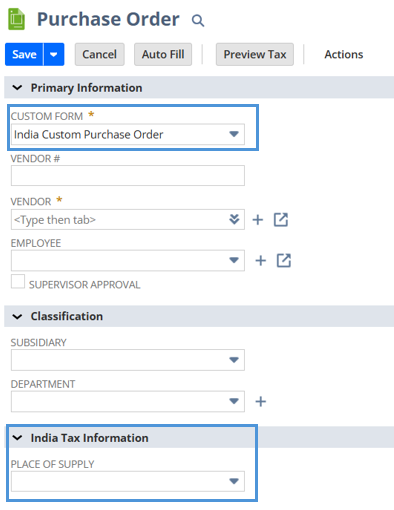
Task: Toggle the Supervisor Approval checkbox
Action: [x=18, y=281]
